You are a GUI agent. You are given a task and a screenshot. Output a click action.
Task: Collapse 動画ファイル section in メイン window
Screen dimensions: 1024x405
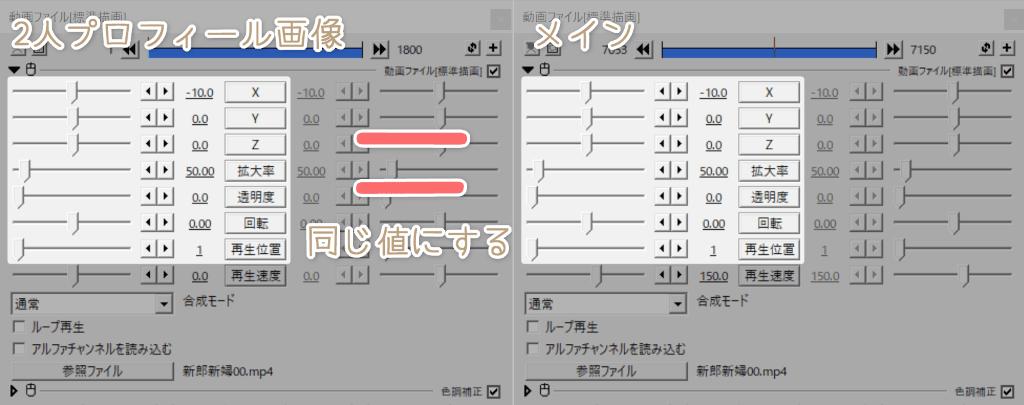[528, 70]
